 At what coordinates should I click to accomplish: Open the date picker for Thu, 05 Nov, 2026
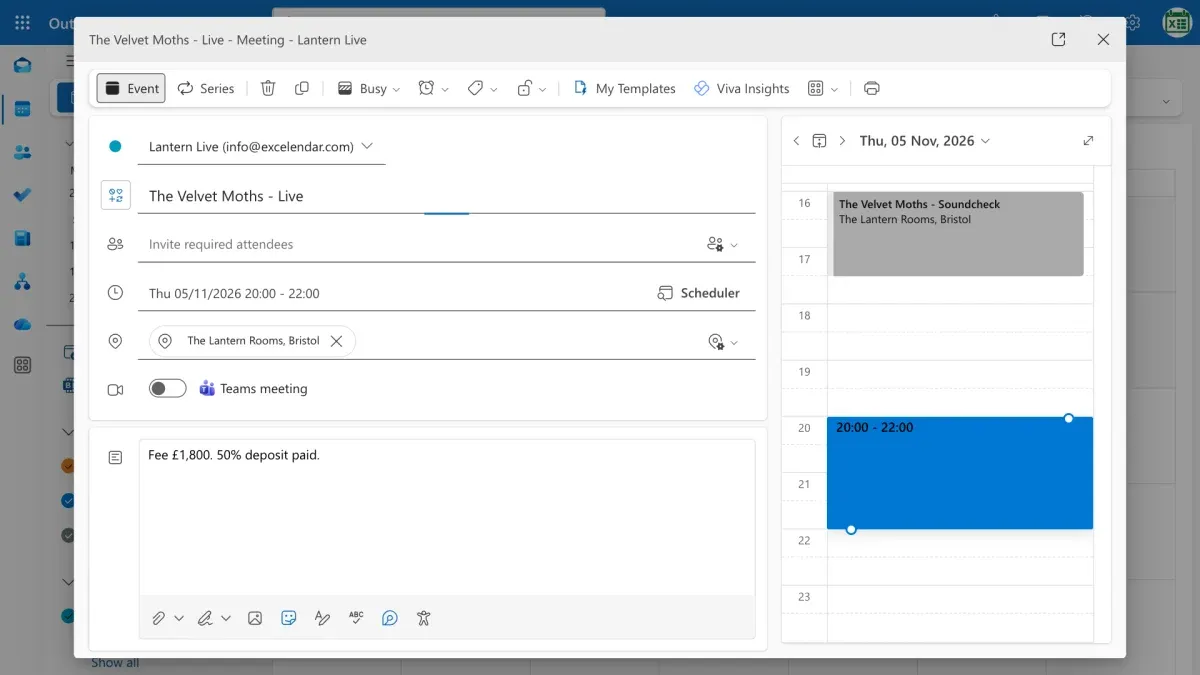click(925, 141)
